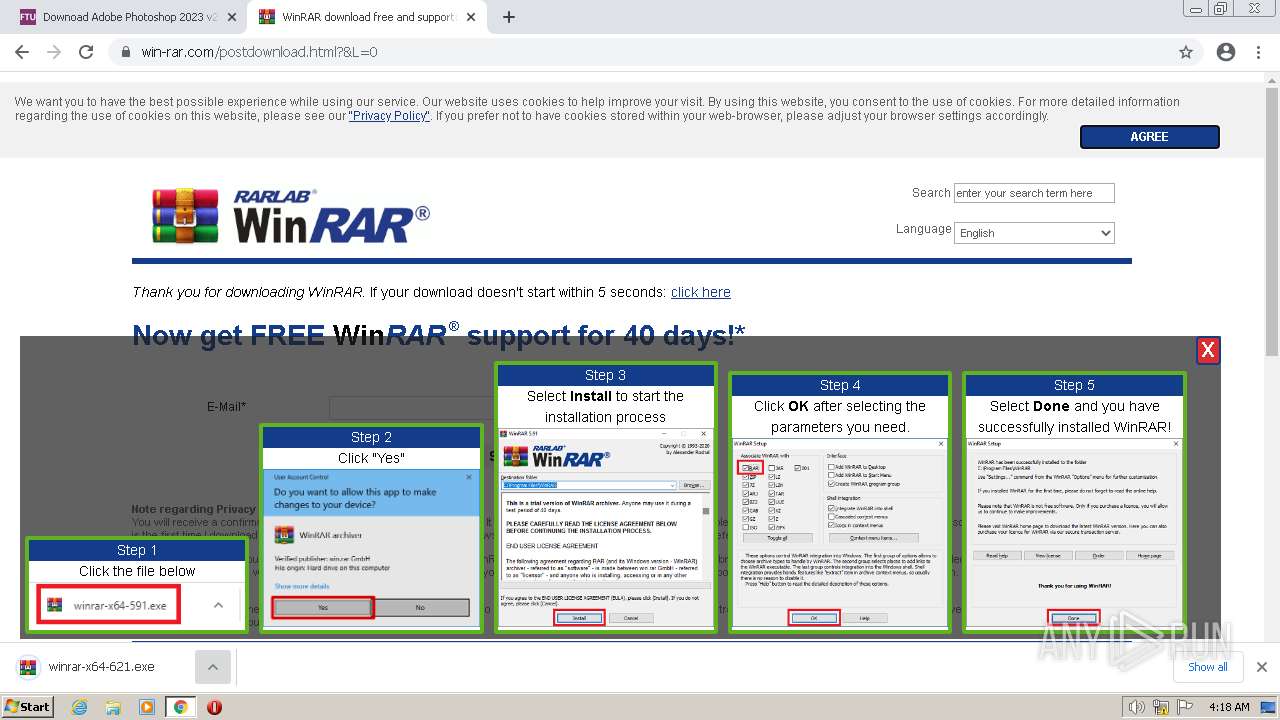1280x720 pixels.
Task: Click the Step 5 Select Done image
Action: (1073, 502)
